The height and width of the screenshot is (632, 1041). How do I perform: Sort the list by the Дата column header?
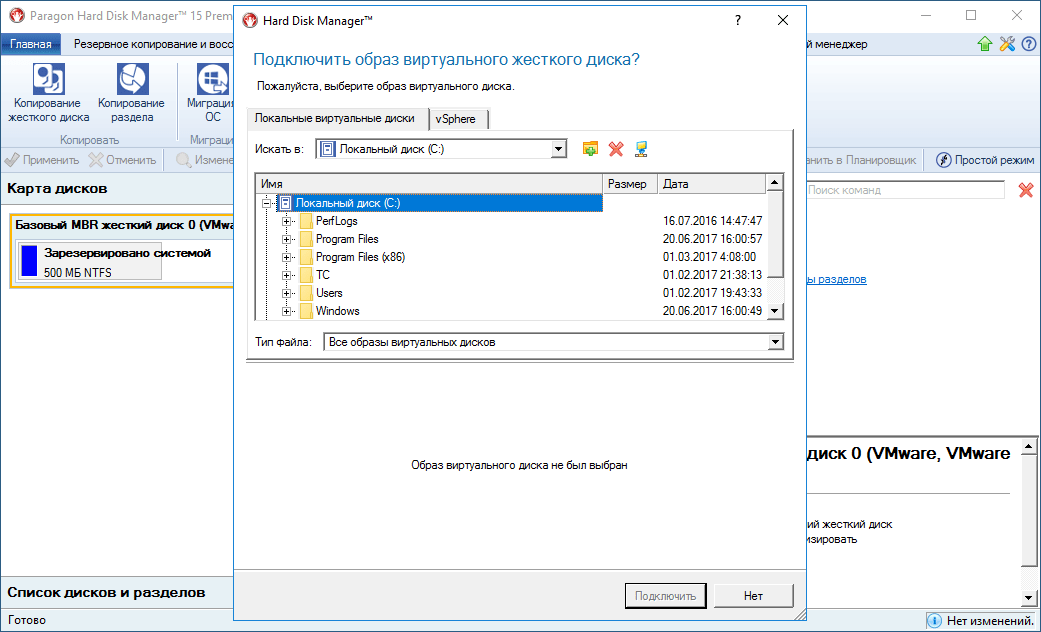[711, 184]
